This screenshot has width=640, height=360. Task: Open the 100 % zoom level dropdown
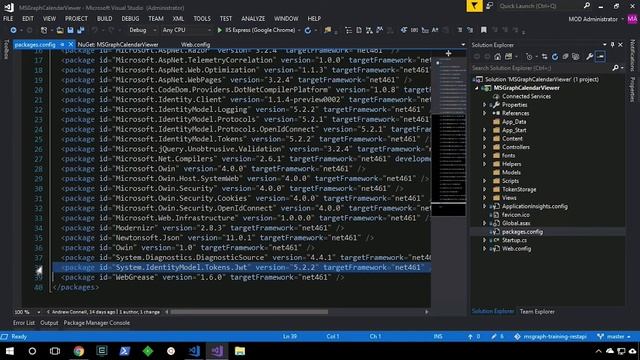point(38,312)
